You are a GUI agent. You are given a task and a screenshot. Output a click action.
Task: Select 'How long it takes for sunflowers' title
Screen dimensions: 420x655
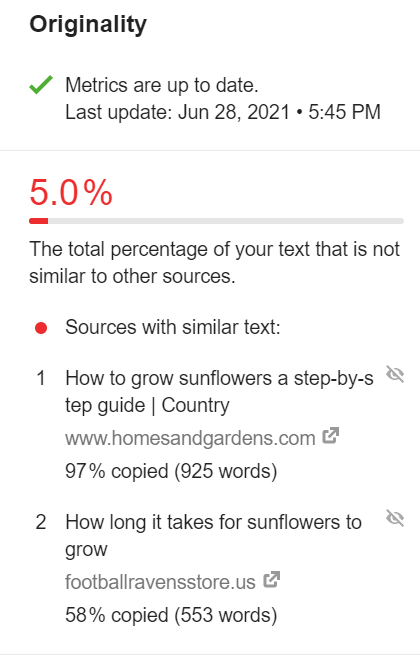213,536
